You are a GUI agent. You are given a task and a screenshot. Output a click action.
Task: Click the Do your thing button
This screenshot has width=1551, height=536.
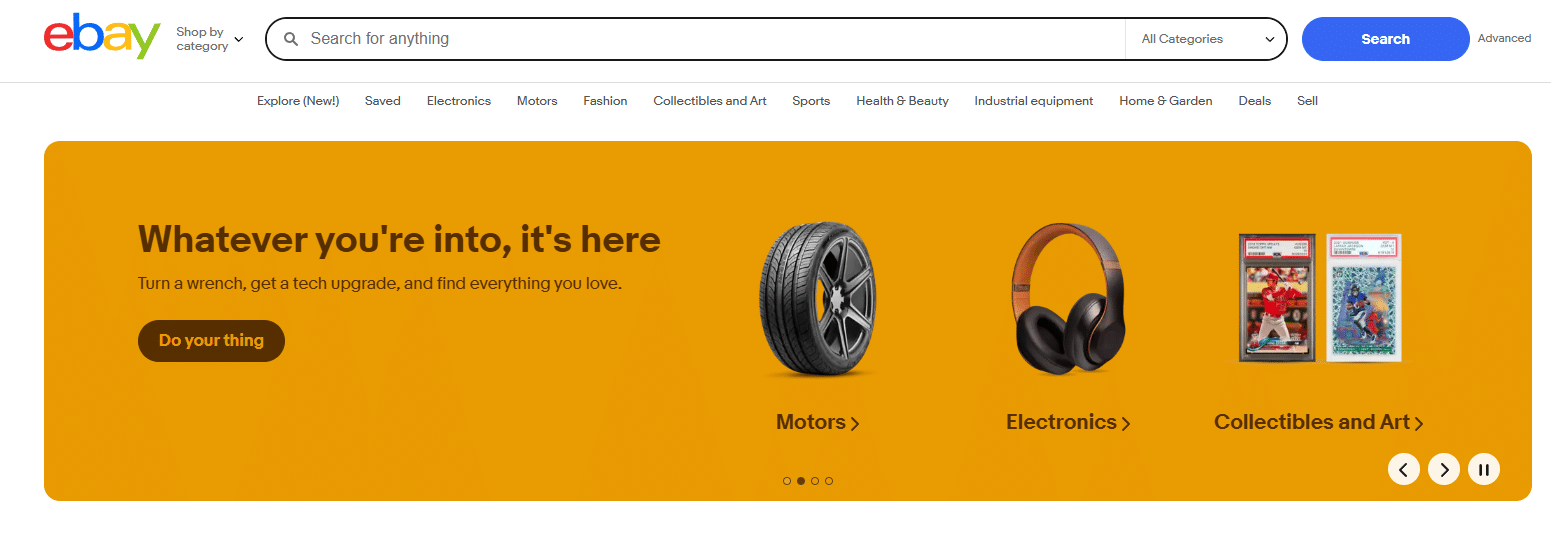coord(211,341)
